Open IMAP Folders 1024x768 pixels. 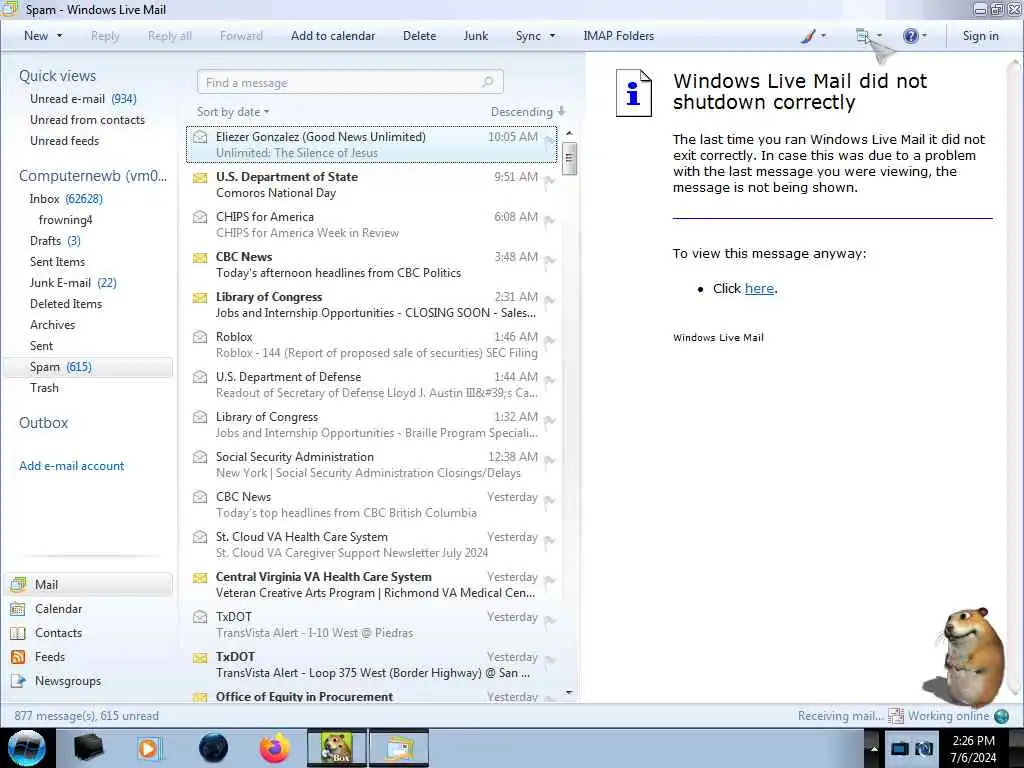click(618, 36)
